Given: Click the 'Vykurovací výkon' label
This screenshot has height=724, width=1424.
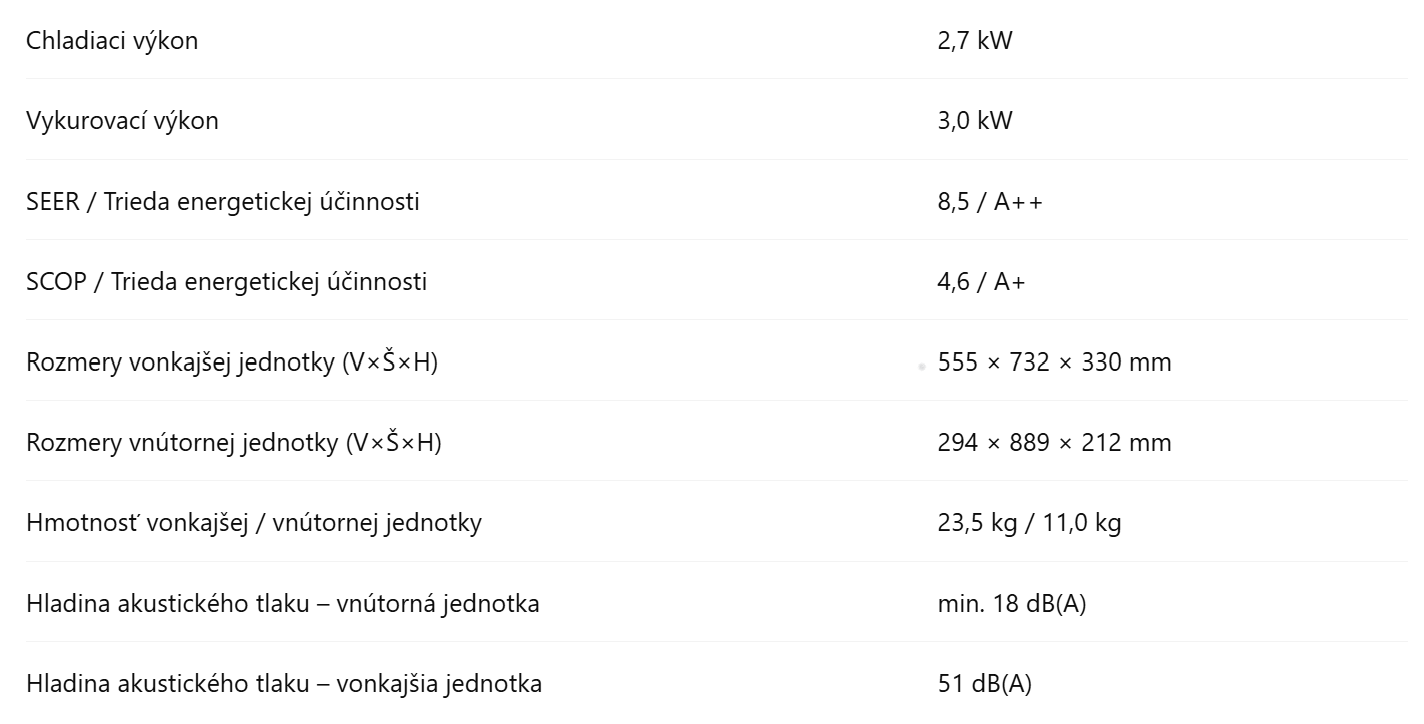Looking at the screenshot, I should pos(122,121).
